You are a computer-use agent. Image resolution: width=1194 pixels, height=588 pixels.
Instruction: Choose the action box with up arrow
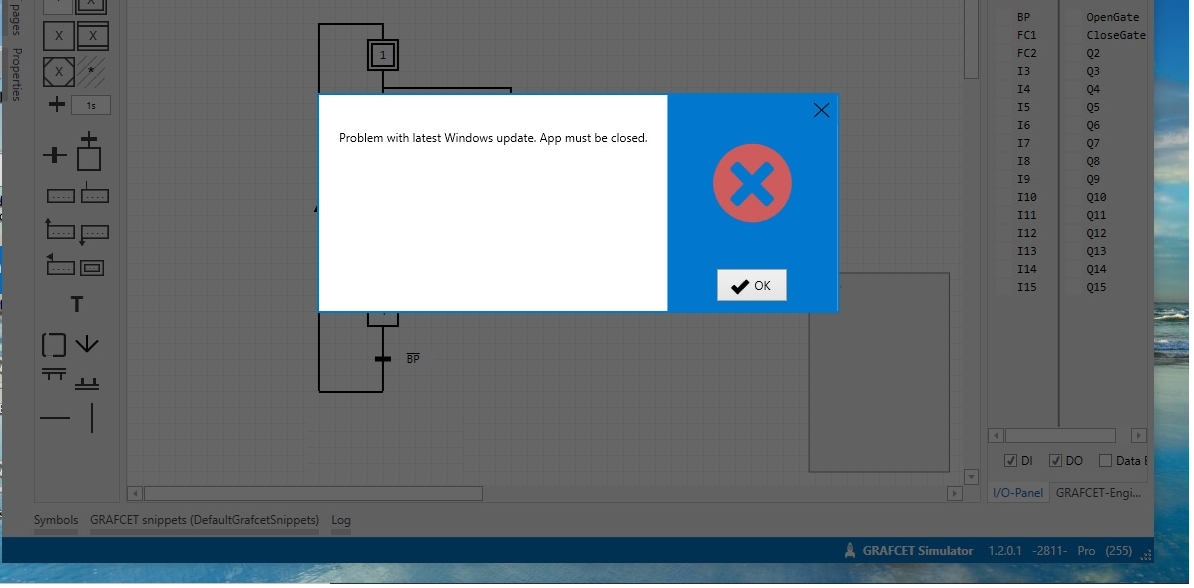(x=60, y=228)
